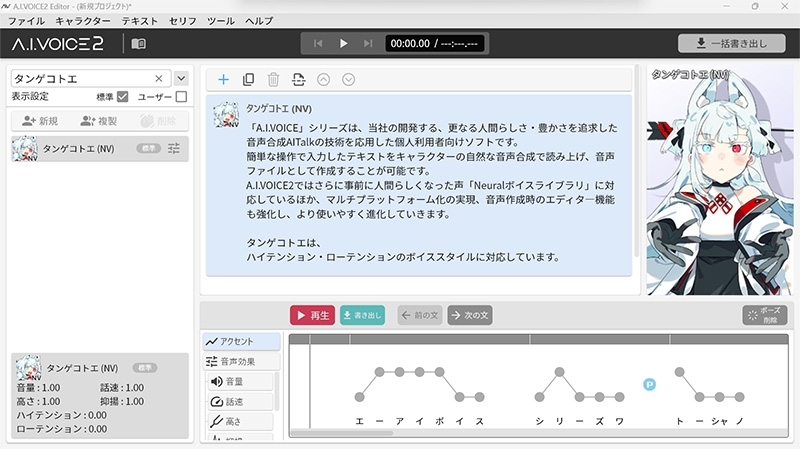Click the accent point above ア
800x449 pixels.
[399, 372]
